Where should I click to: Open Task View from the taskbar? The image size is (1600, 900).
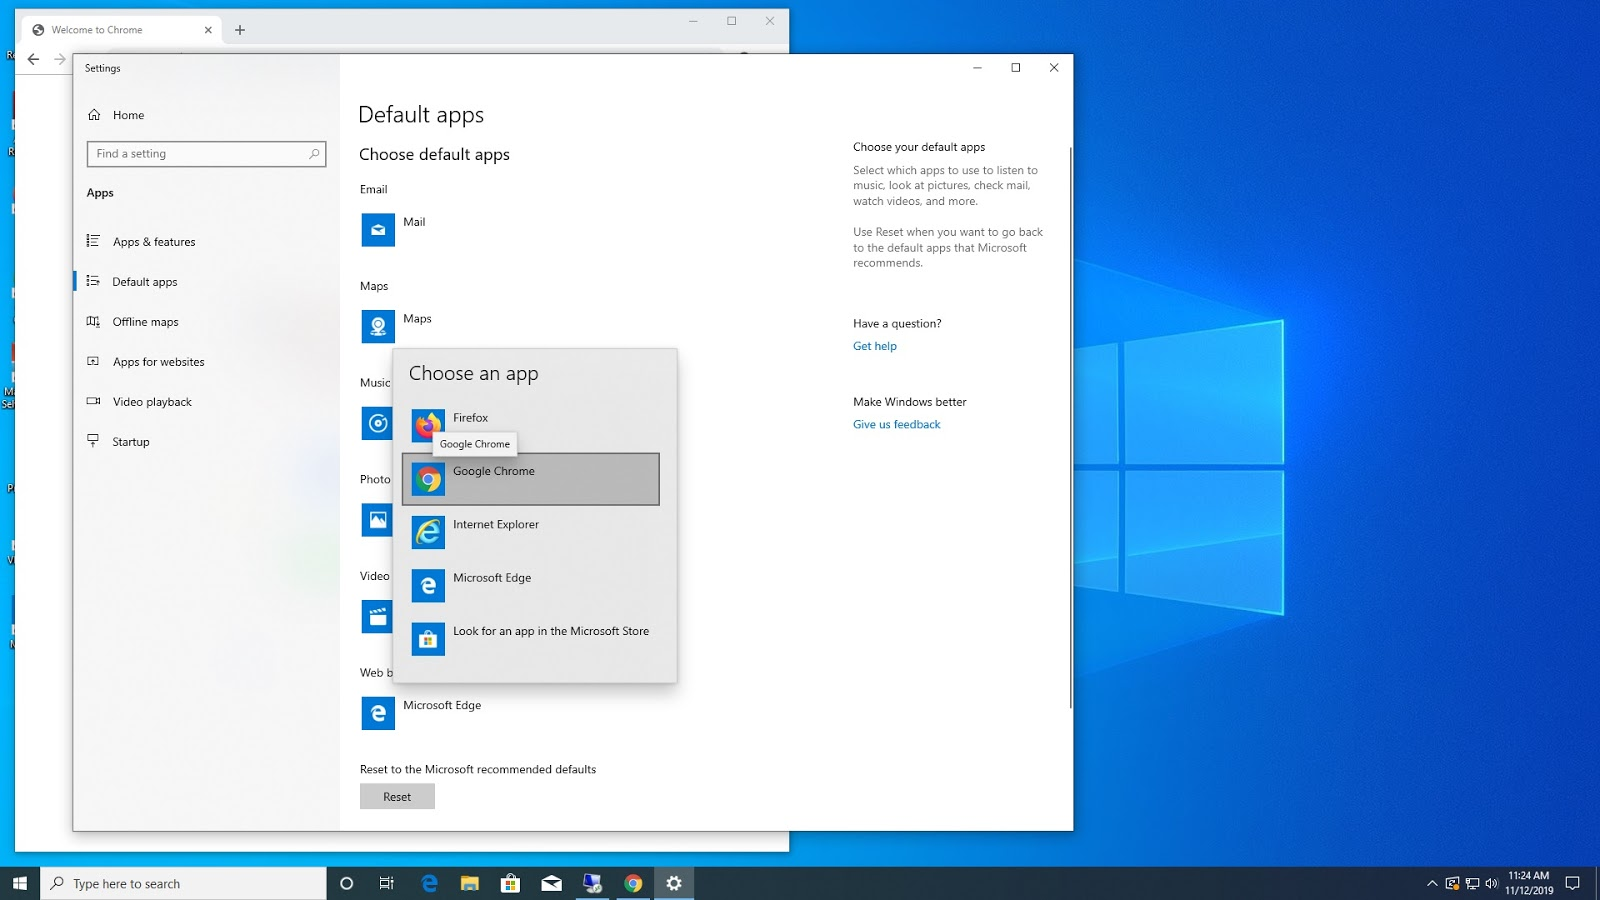pyautogui.click(x=387, y=883)
